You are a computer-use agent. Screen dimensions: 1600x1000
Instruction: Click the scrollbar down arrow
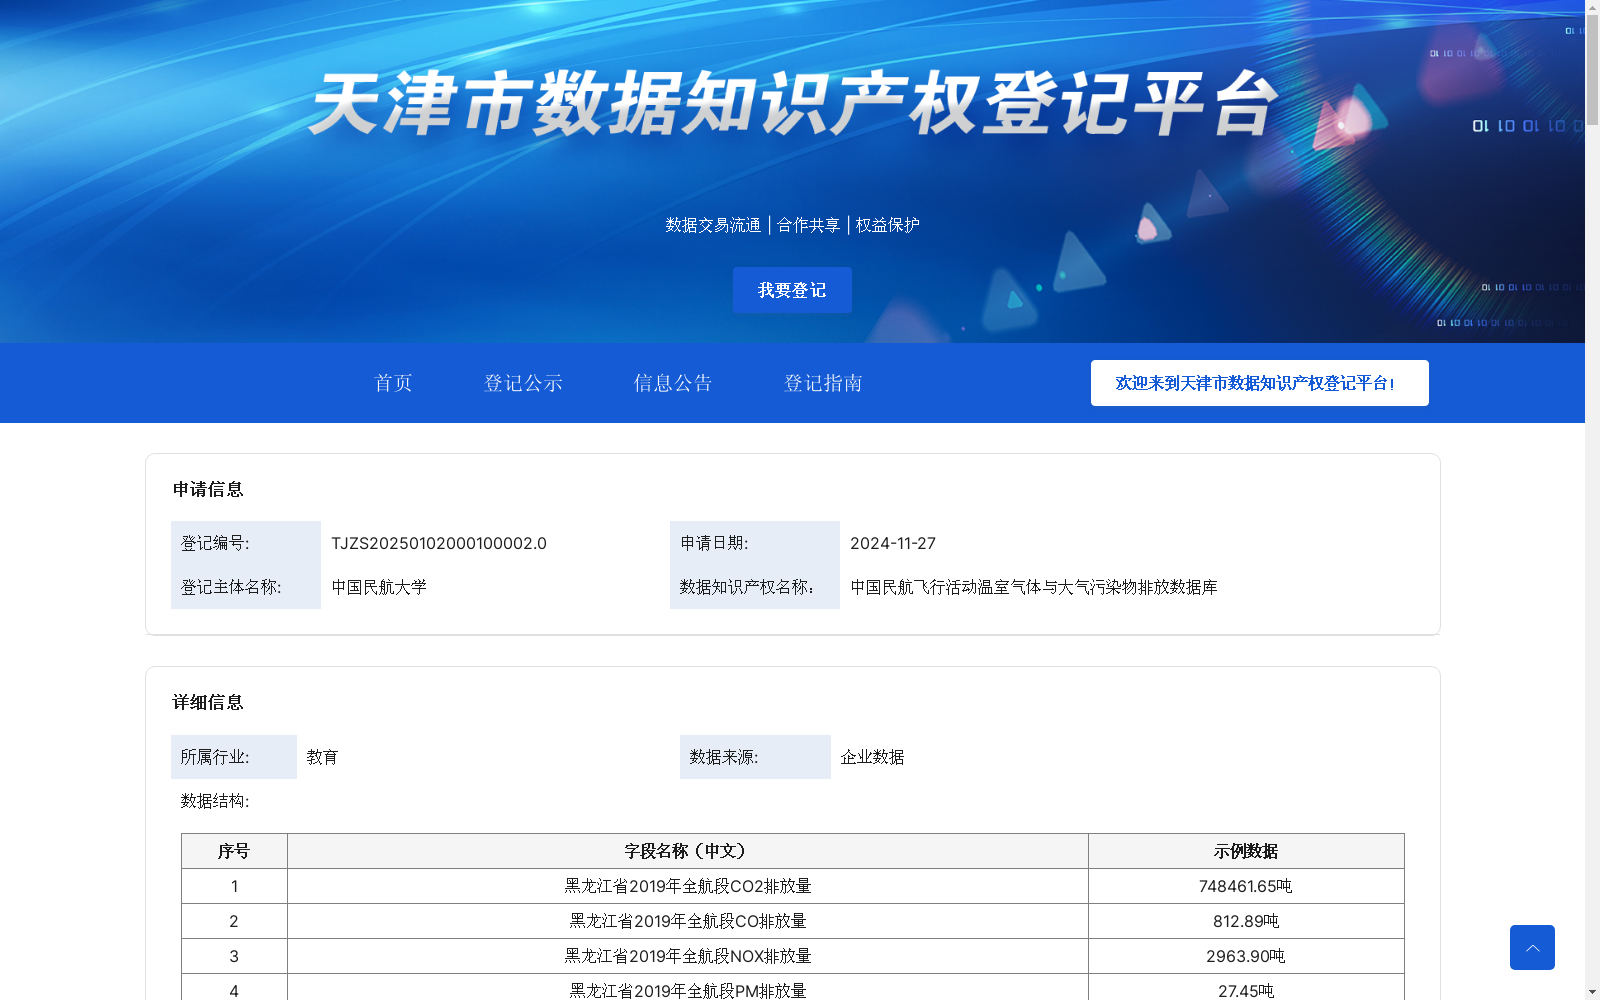[x=1592, y=992]
